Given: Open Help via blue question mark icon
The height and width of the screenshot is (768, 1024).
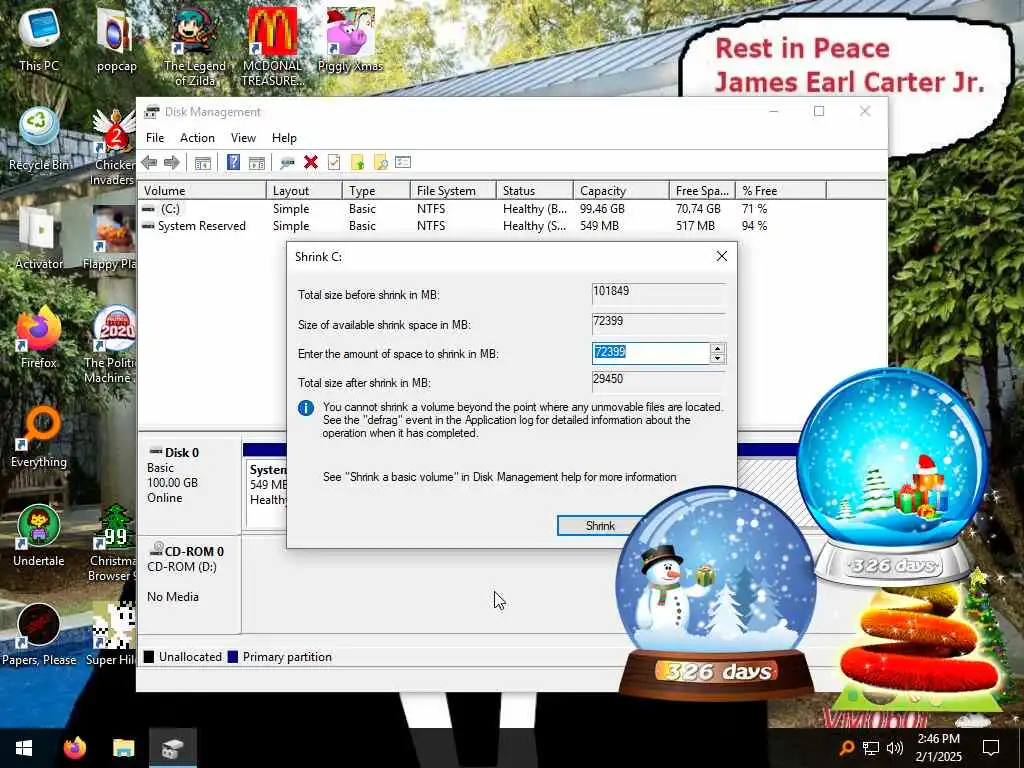Looking at the screenshot, I should [233, 163].
